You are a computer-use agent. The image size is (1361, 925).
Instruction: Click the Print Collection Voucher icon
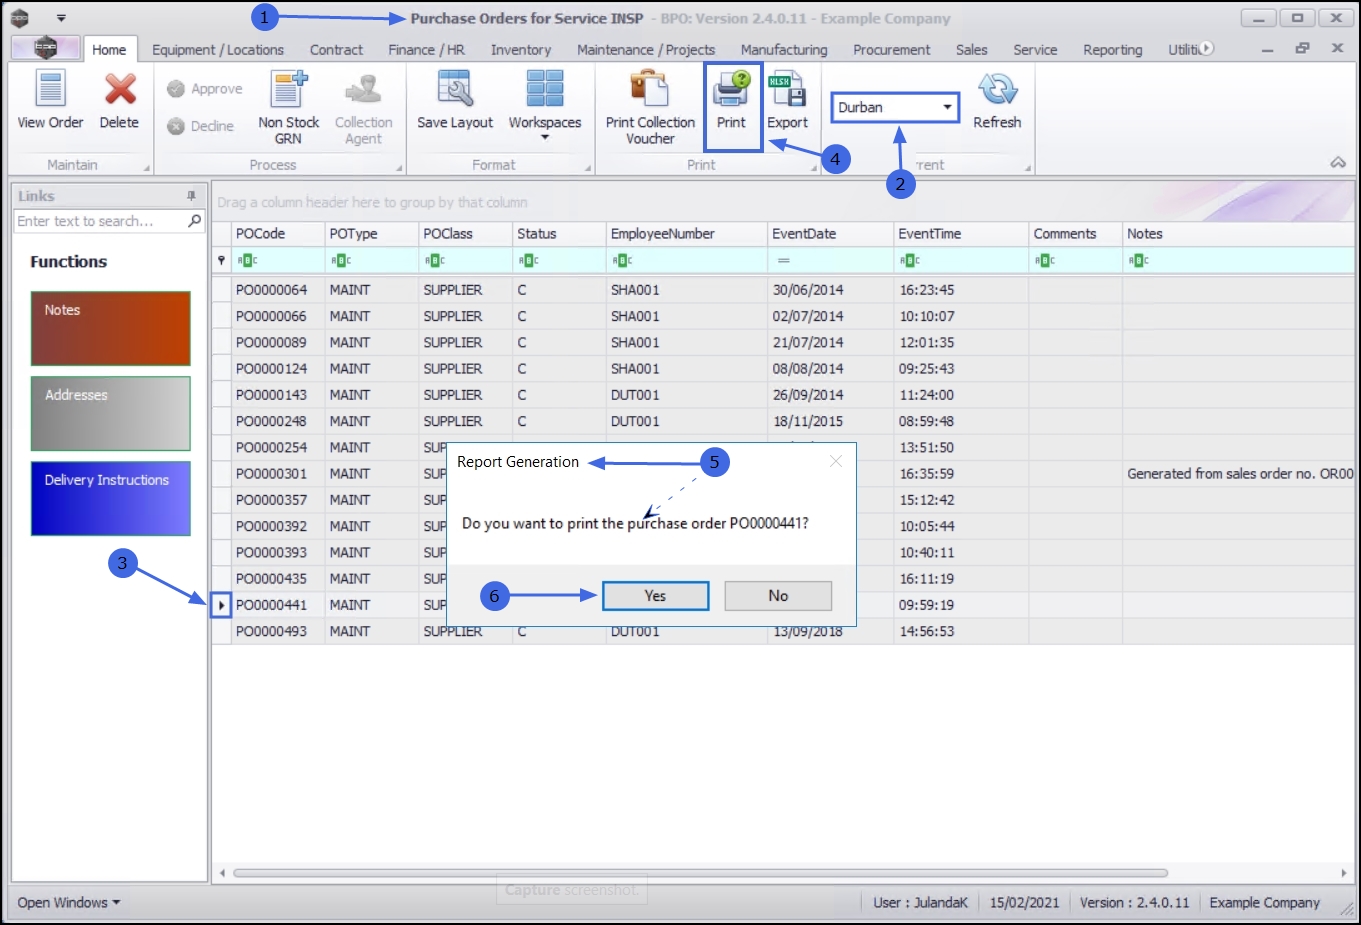[x=650, y=108]
